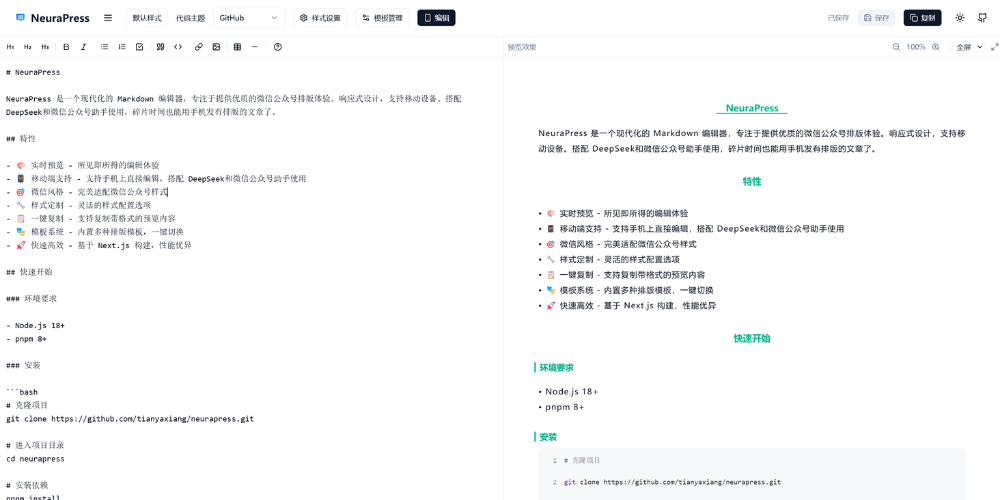Apply italic formatting from the toolbar
This screenshot has height=500, width=1000.
pos(83,47)
